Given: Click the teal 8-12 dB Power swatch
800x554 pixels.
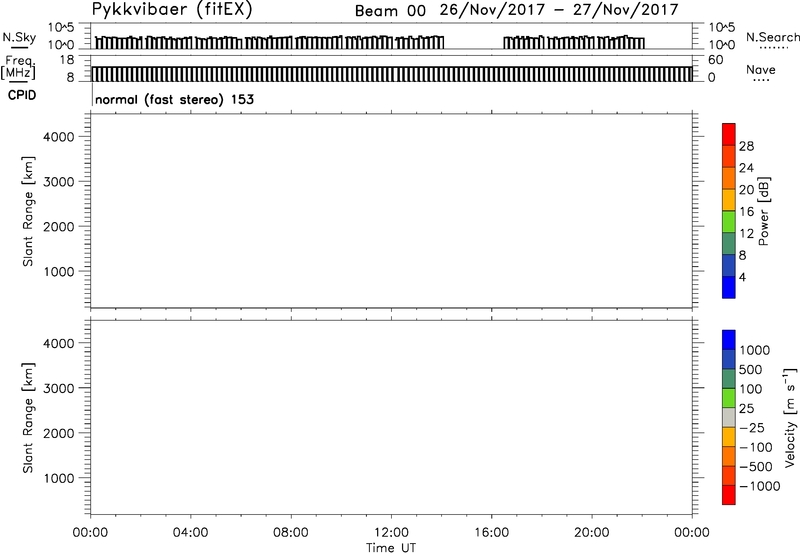Looking at the screenshot, I should click(x=729, y=243).
